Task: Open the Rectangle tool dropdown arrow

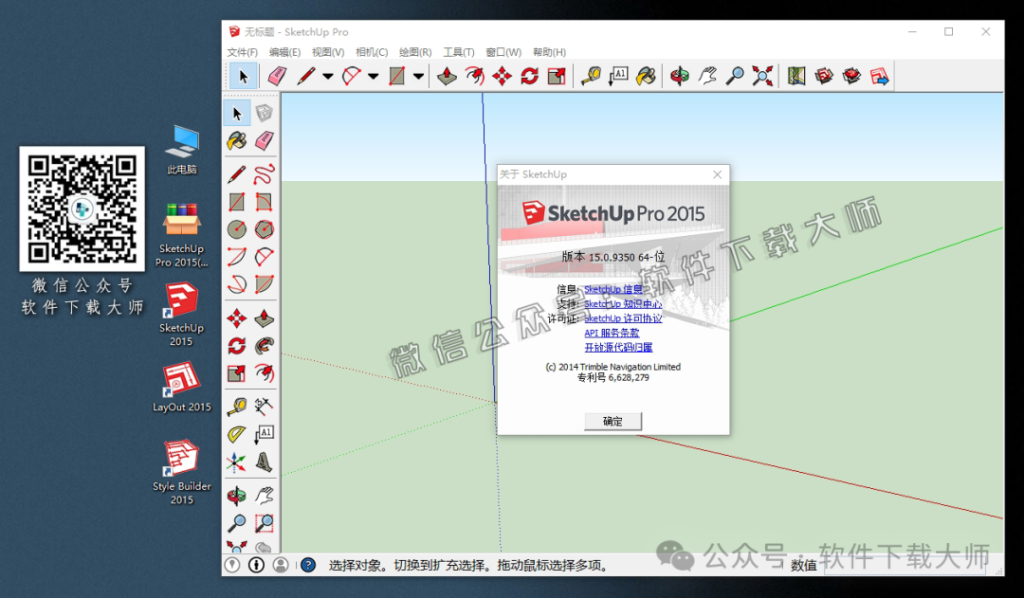Action: [x=417, y=75]
